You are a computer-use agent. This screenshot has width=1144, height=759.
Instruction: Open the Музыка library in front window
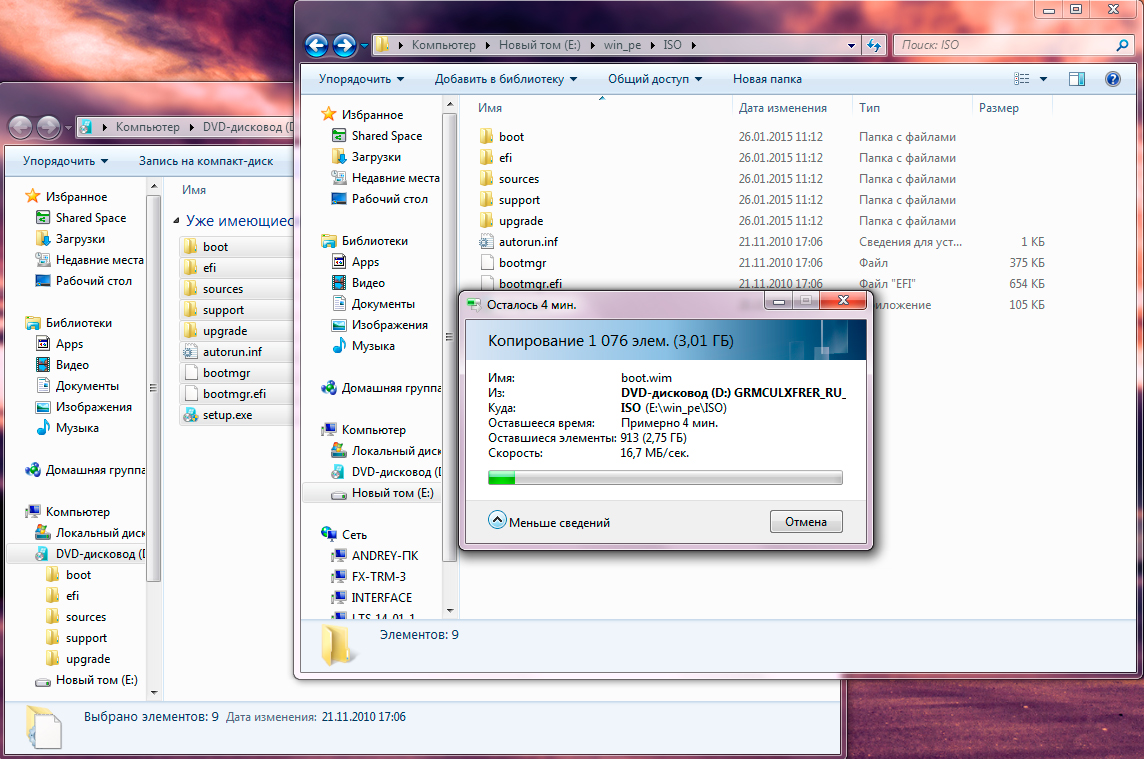[373, 346]
